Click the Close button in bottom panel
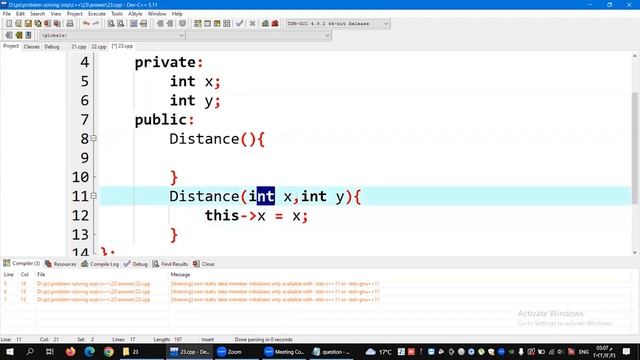640x360 pixels. [x=204, y=264]
